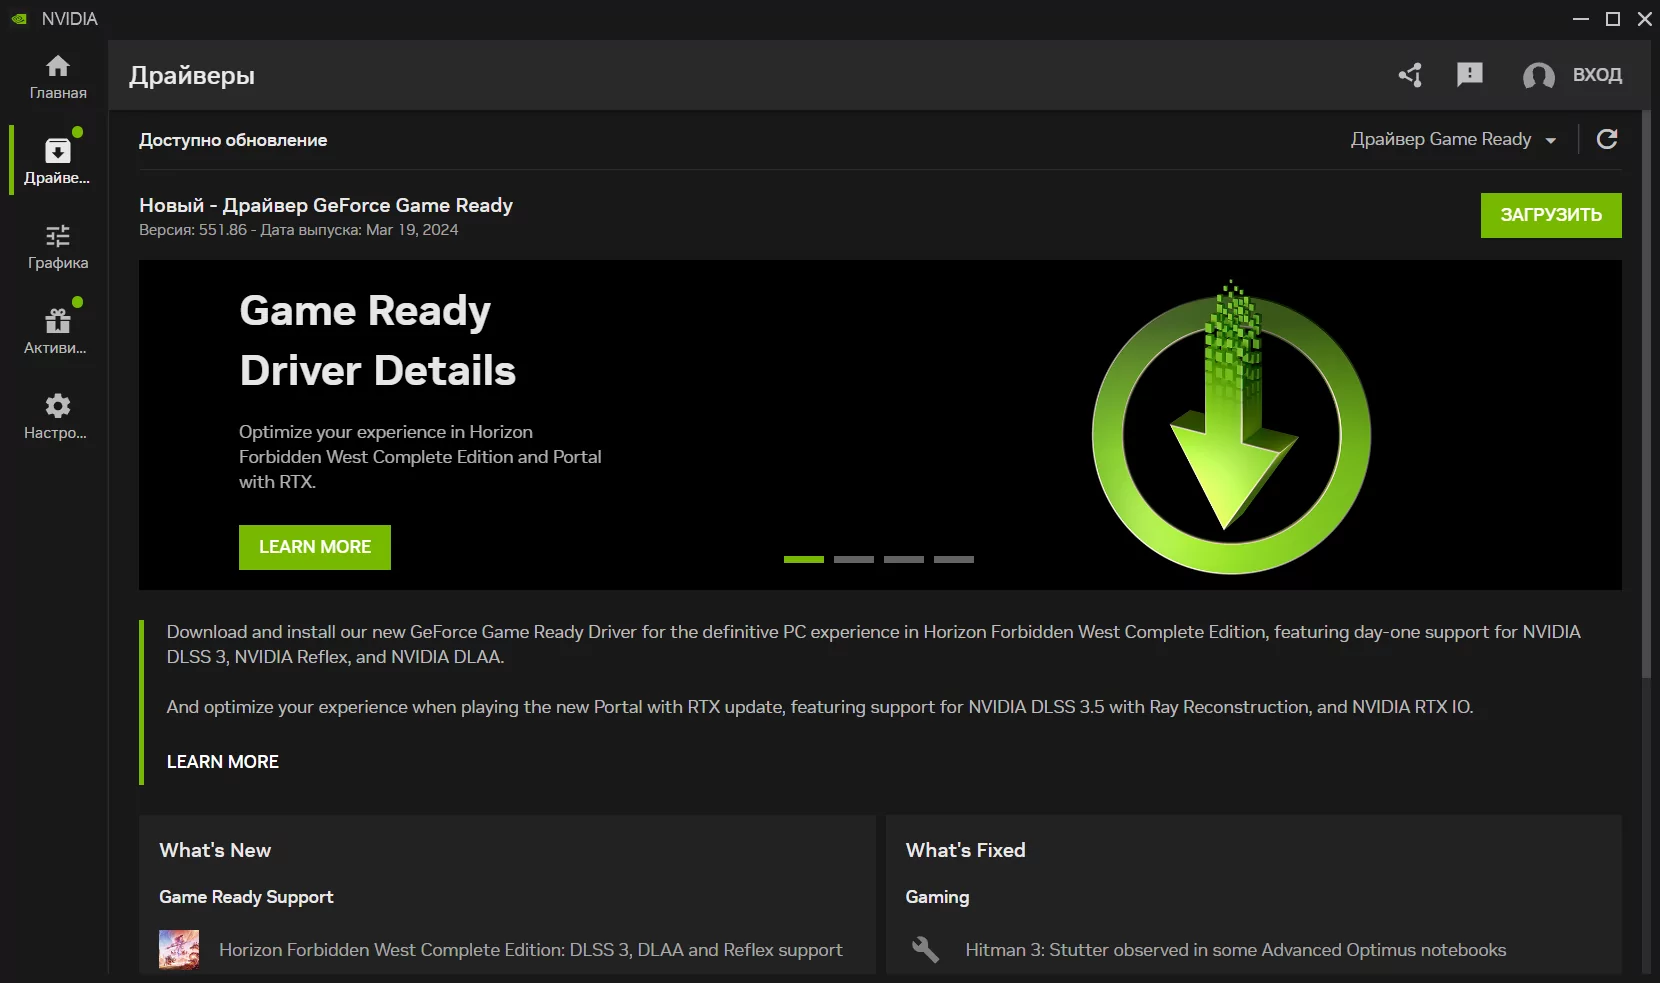Click the green download arrow graphic

point(1231,427)
